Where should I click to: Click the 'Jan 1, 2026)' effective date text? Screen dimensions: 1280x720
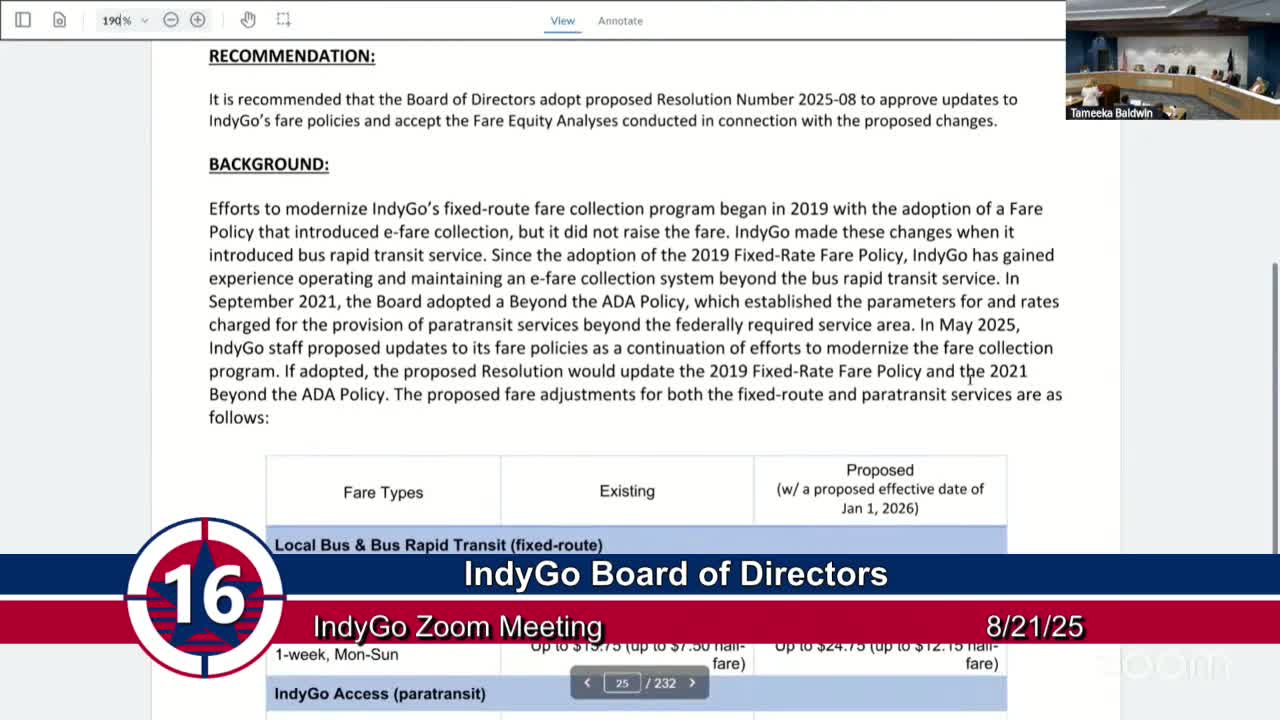point(880,508)
